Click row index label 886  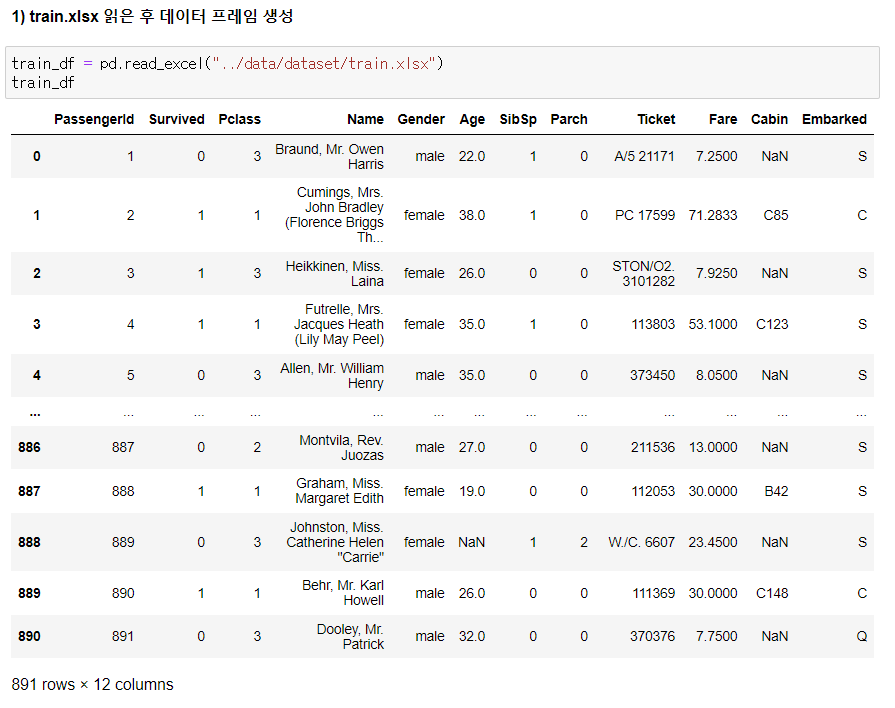(x=29, y=447)
